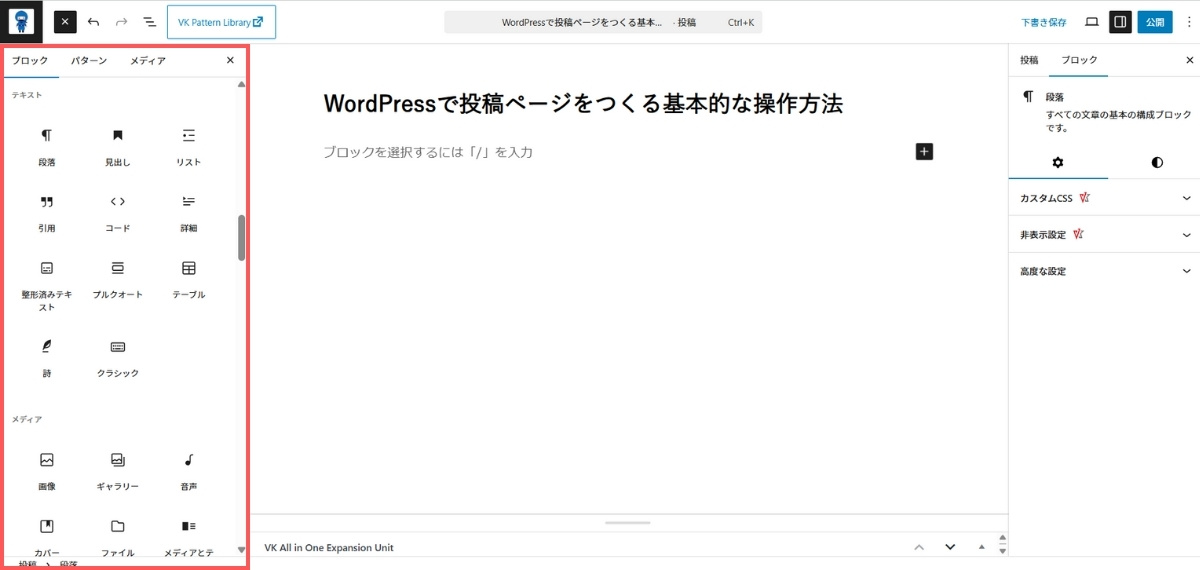Click the empty paragraph placeholder text
This screenshot has width=1200, height=570.
coord(428,152)
